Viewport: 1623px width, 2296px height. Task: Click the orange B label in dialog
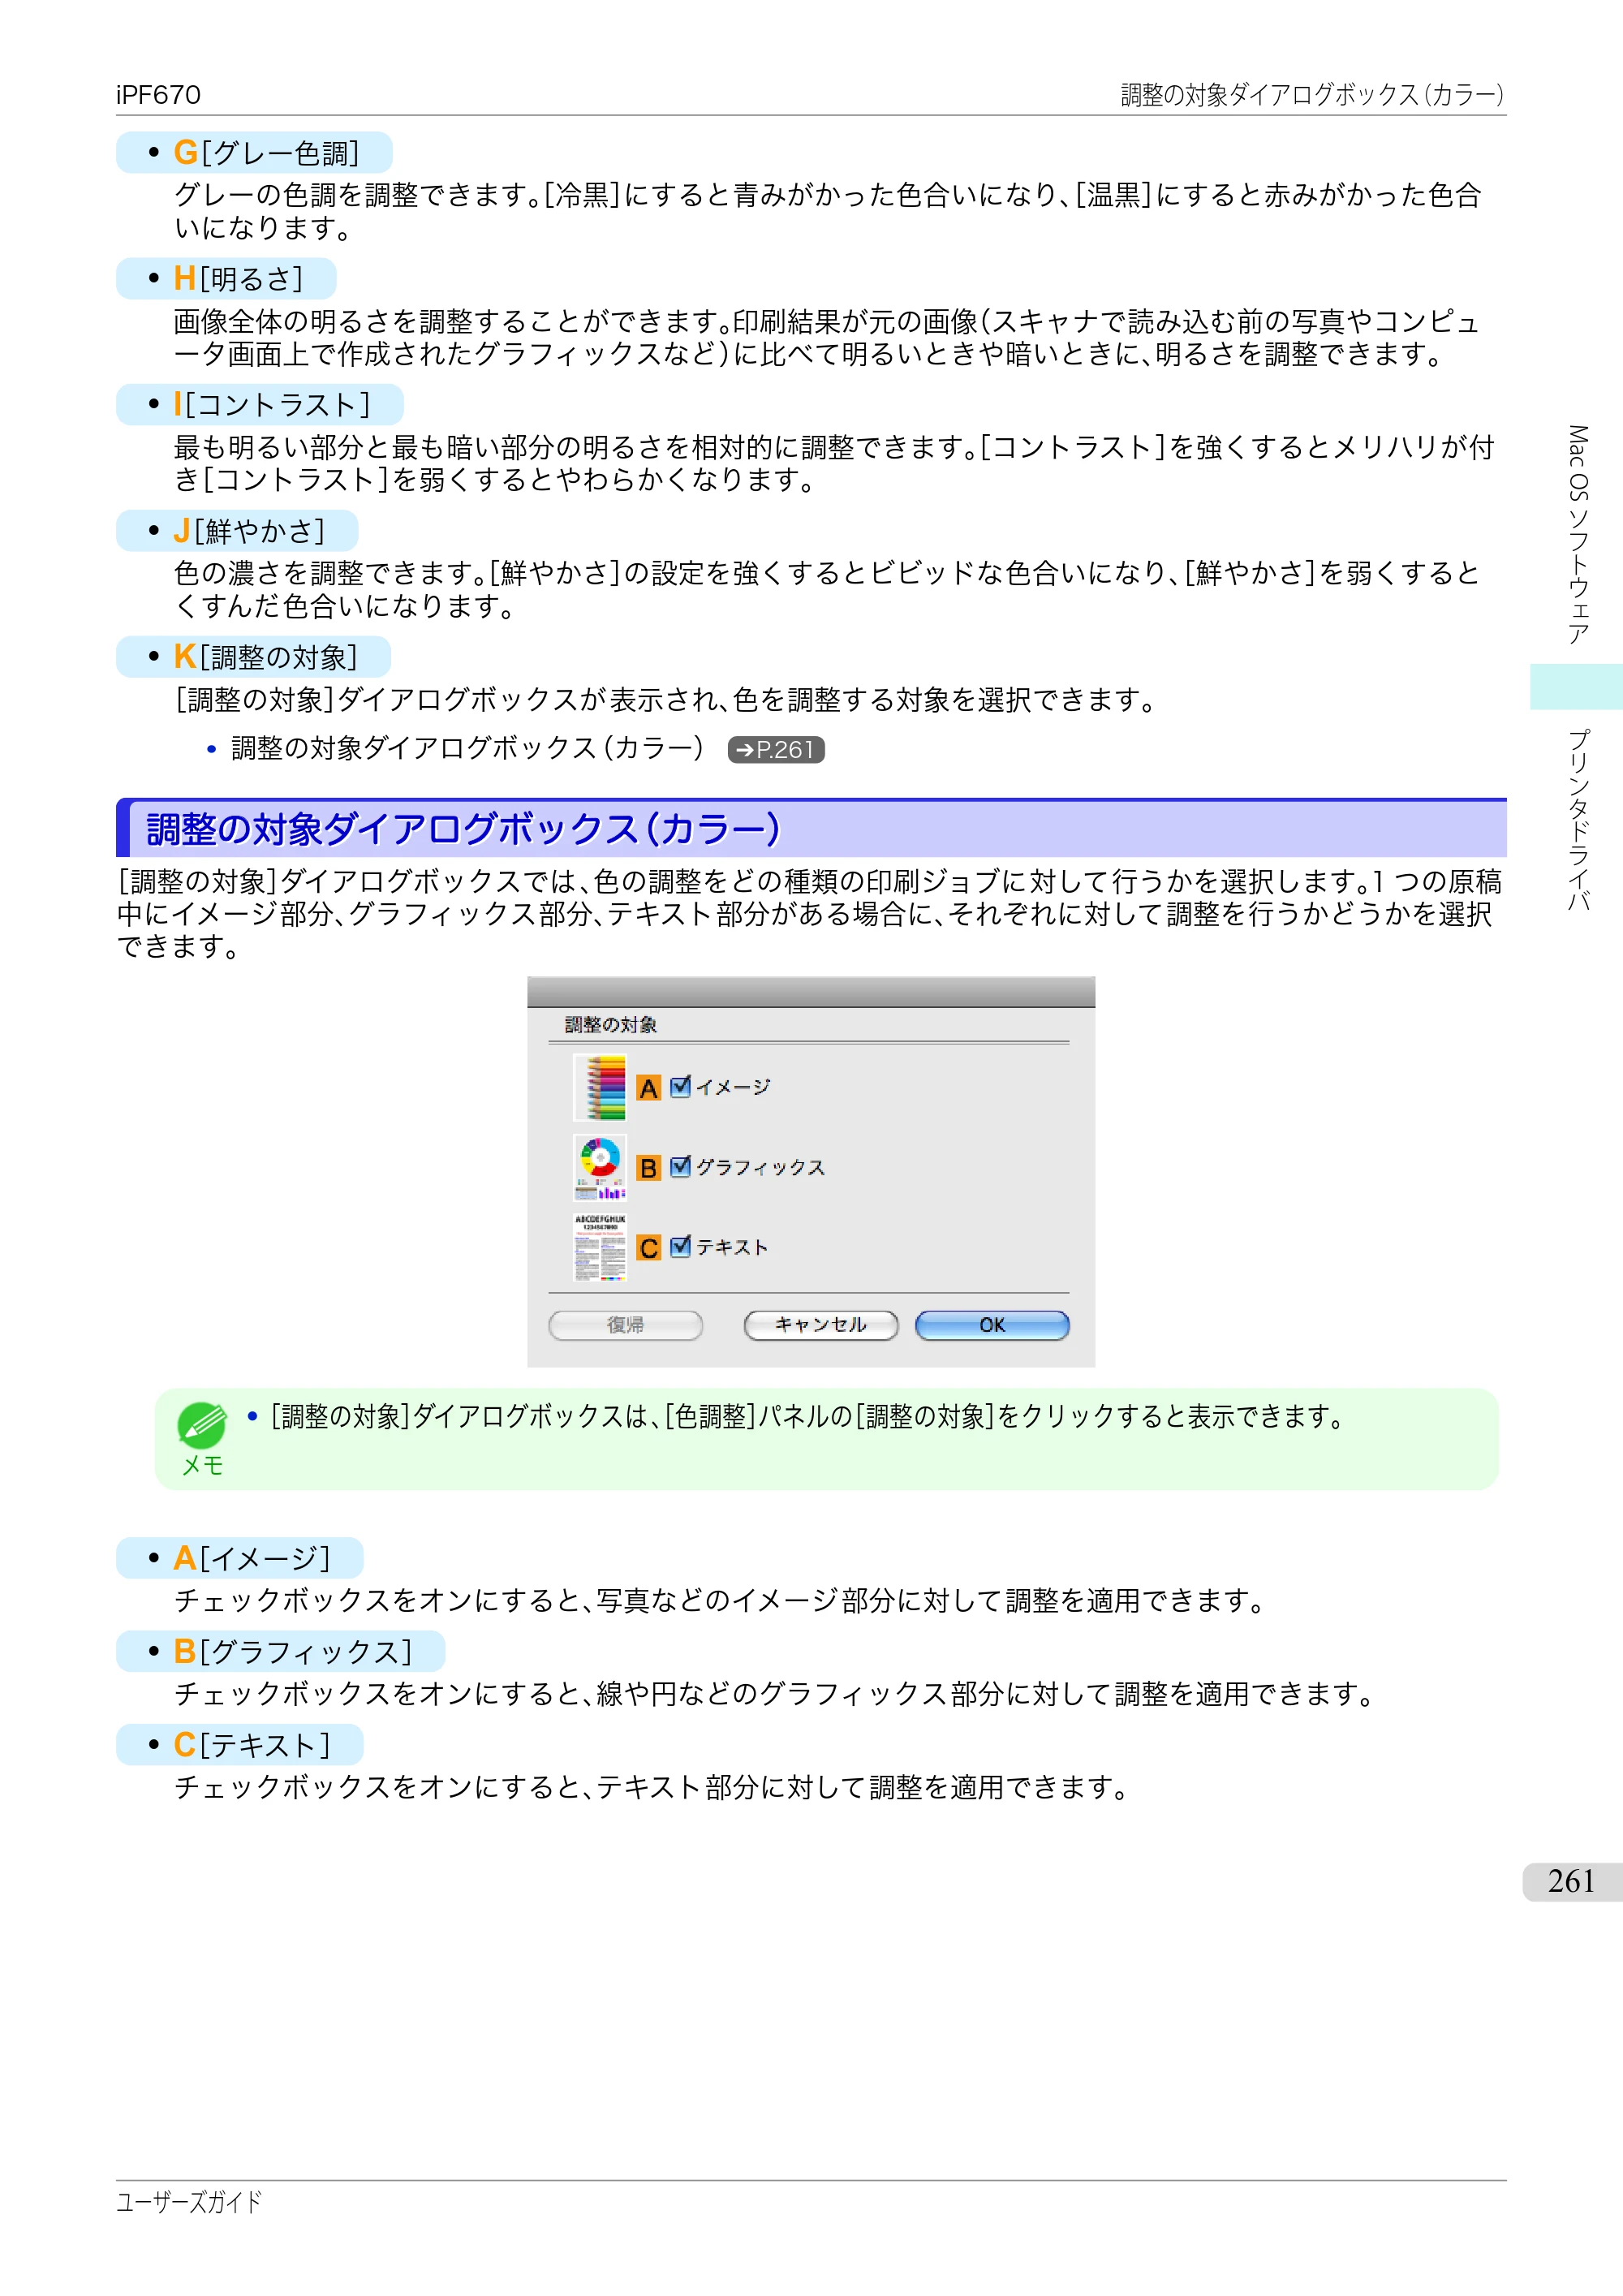[649, 1168]
